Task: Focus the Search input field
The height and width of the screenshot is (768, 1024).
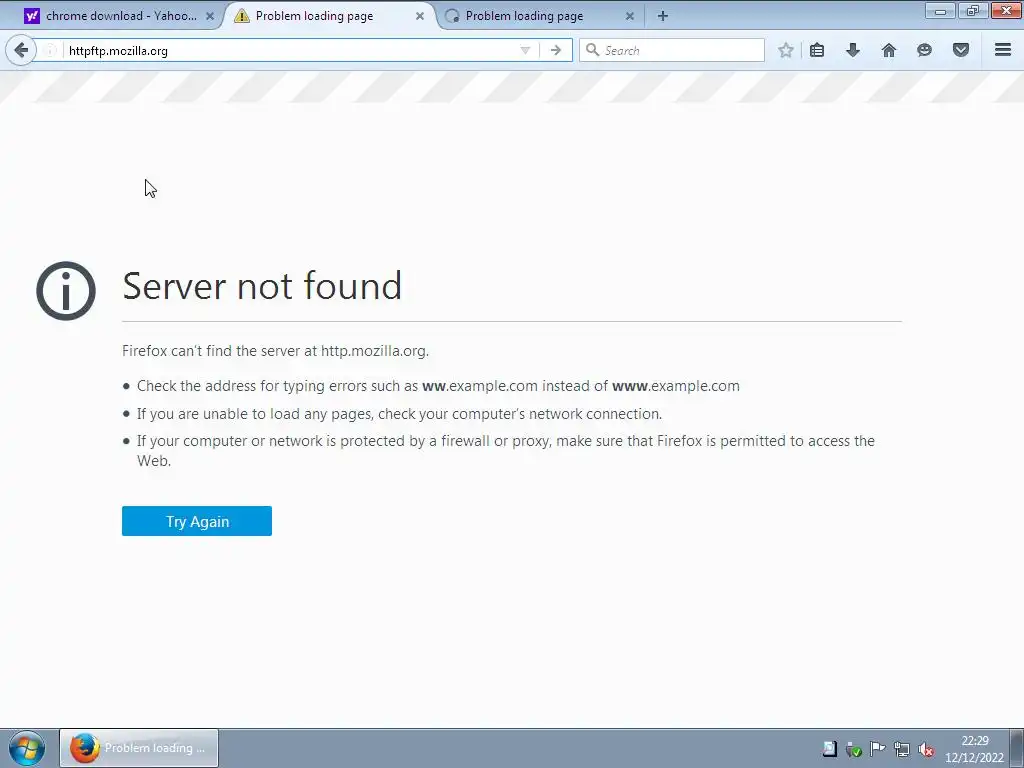Action: point(672,50)
